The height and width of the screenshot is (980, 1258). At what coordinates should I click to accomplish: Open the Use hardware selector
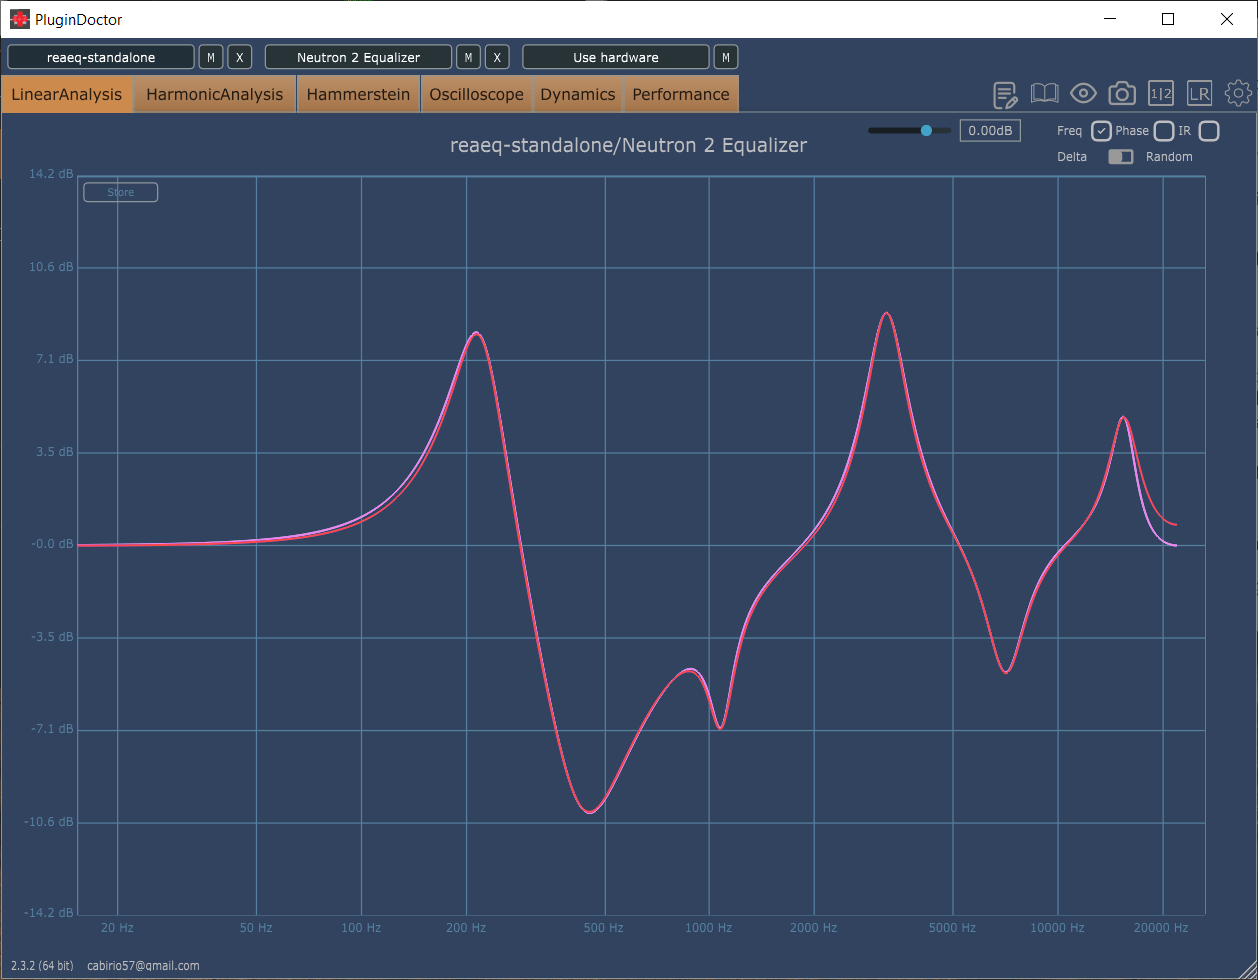(x=616, y=57)
